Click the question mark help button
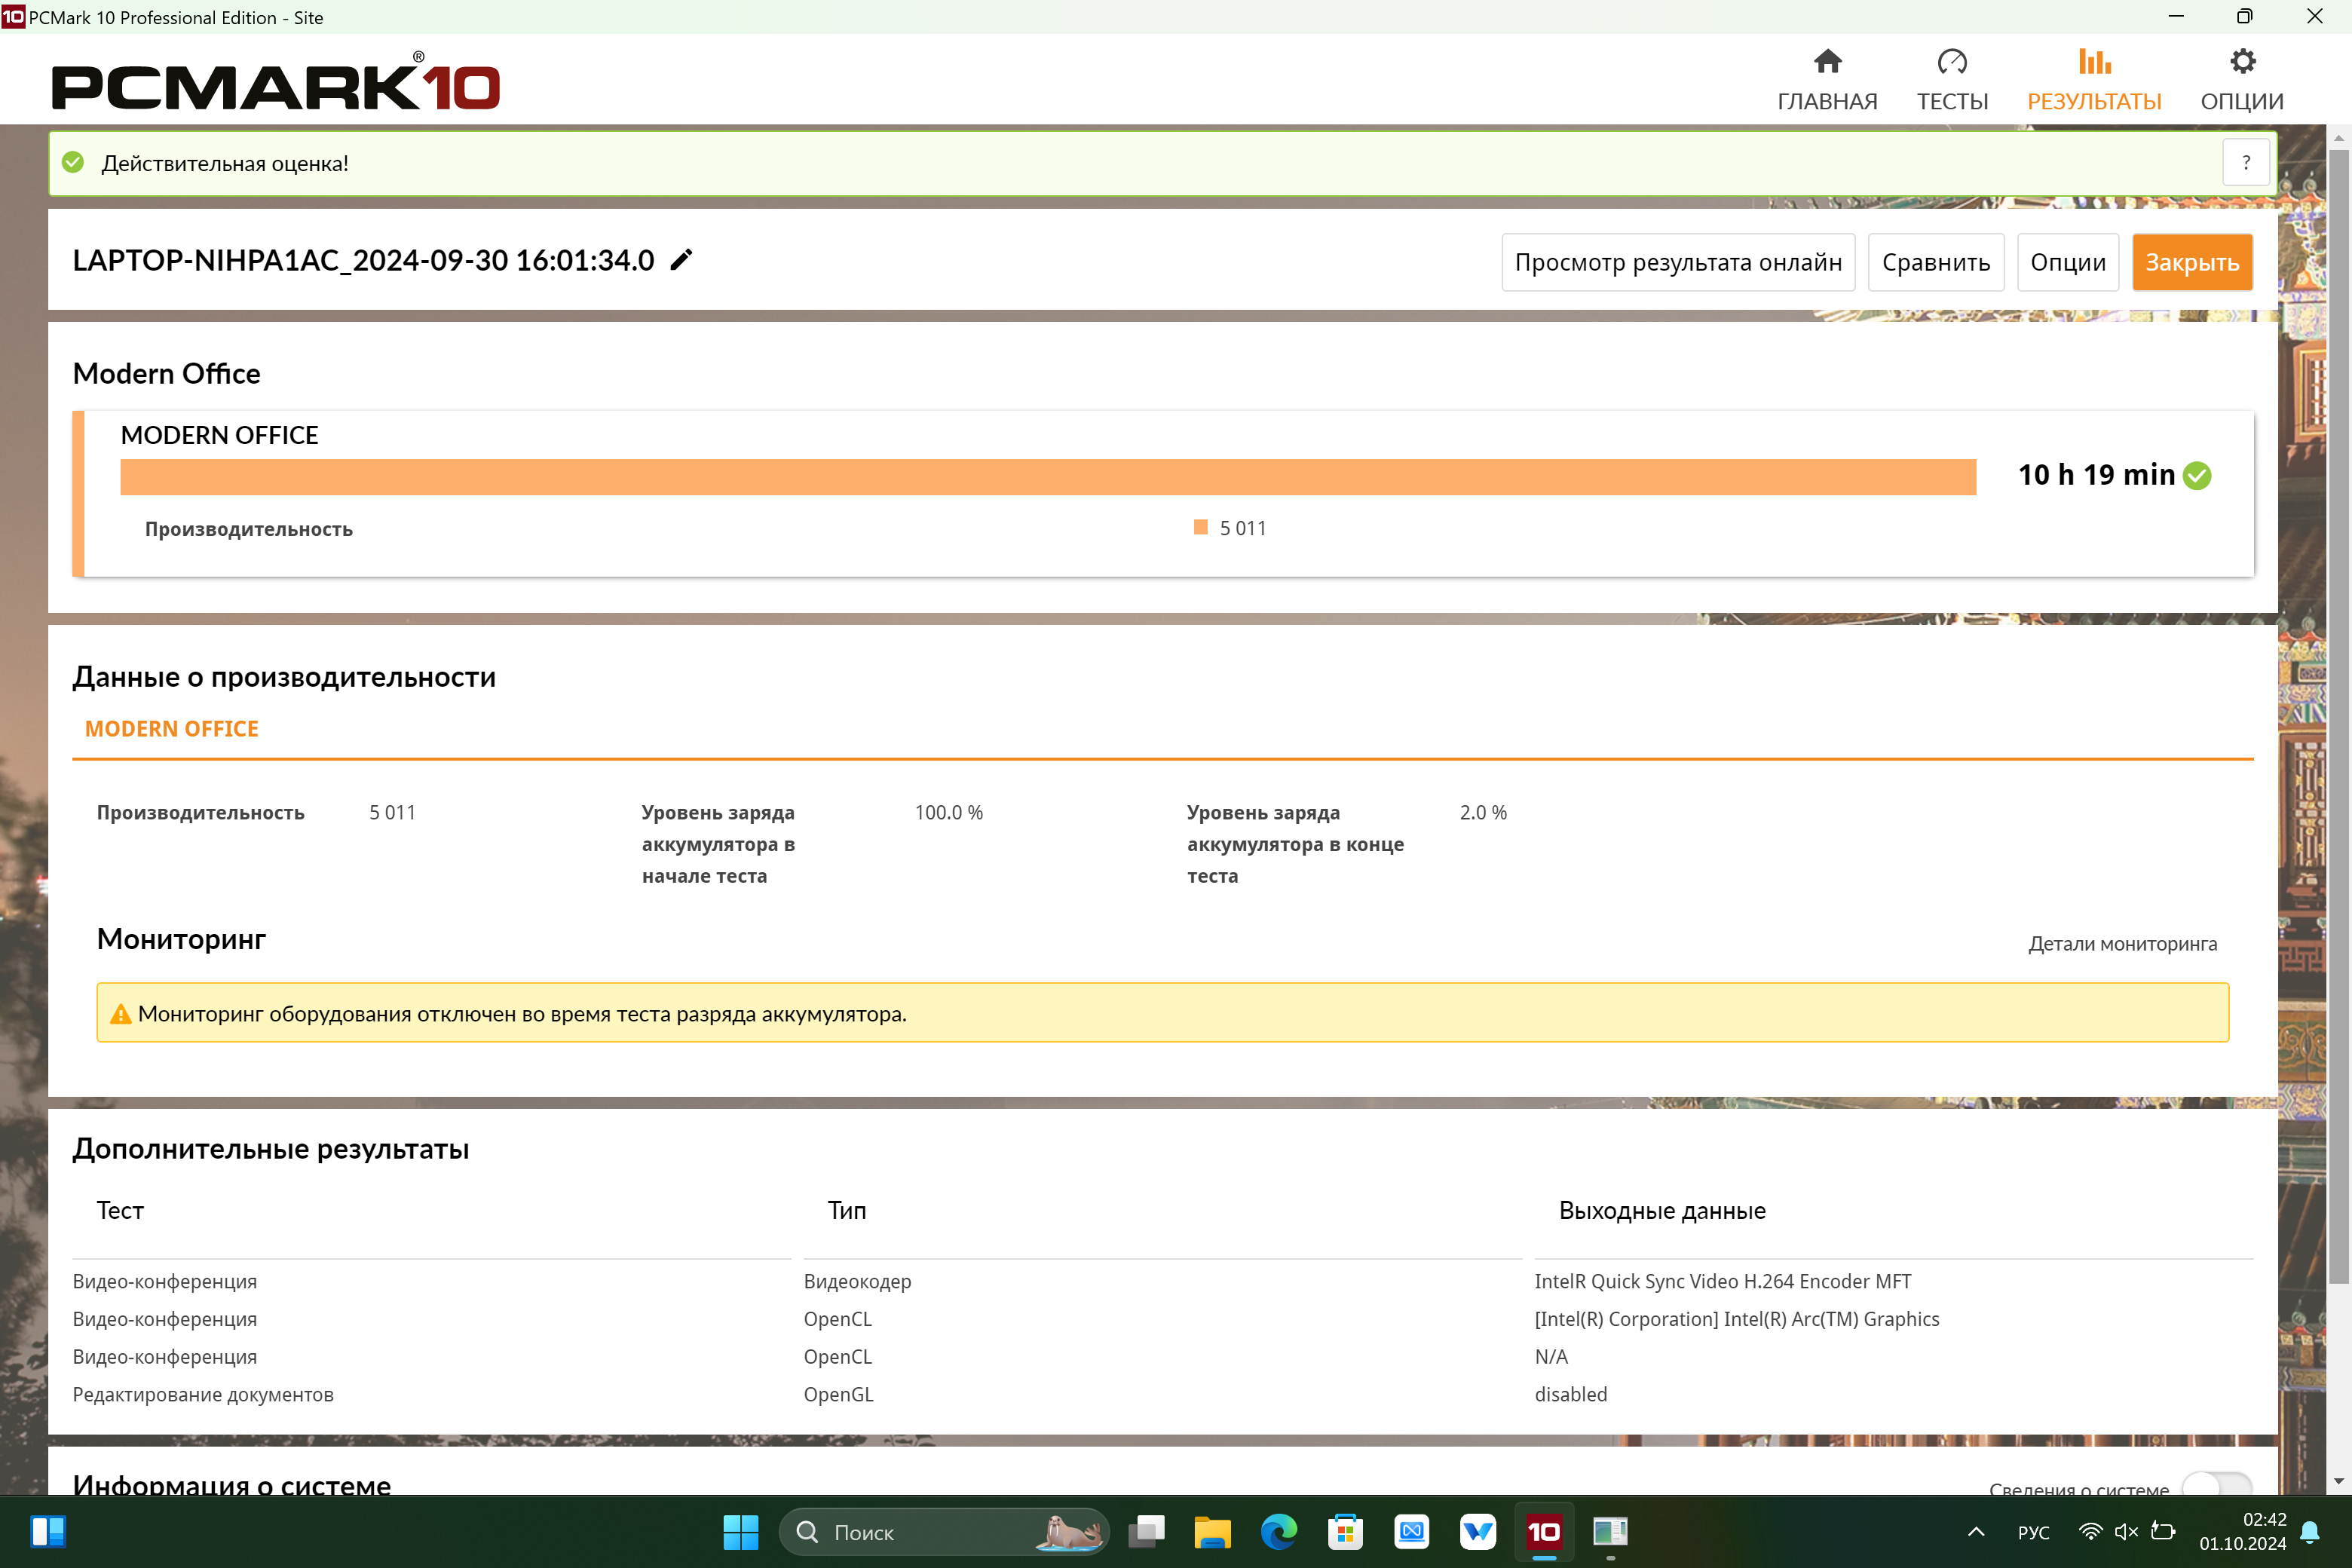The width and height of the screenshot is (2352, 1568). tap(2246, 163)
